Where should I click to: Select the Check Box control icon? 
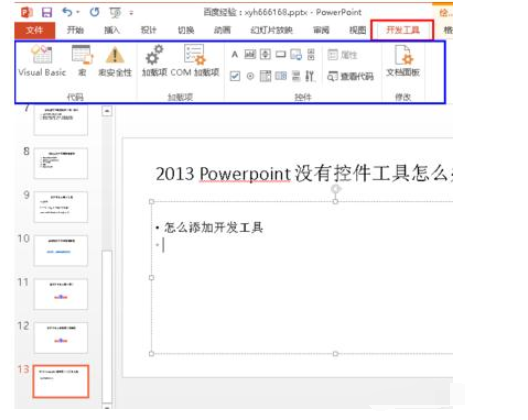(235, 76)
